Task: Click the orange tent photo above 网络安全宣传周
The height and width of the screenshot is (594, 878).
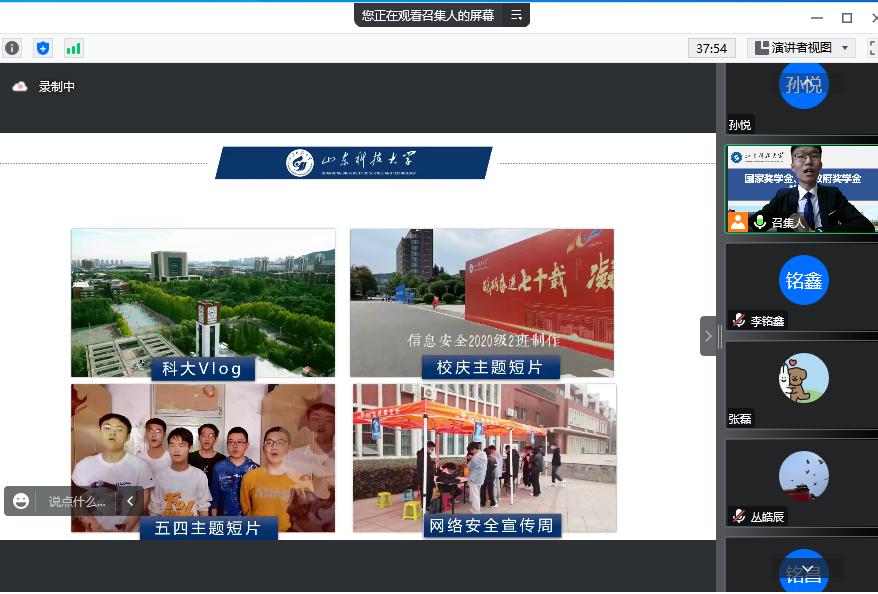Action: coord(484,457)
